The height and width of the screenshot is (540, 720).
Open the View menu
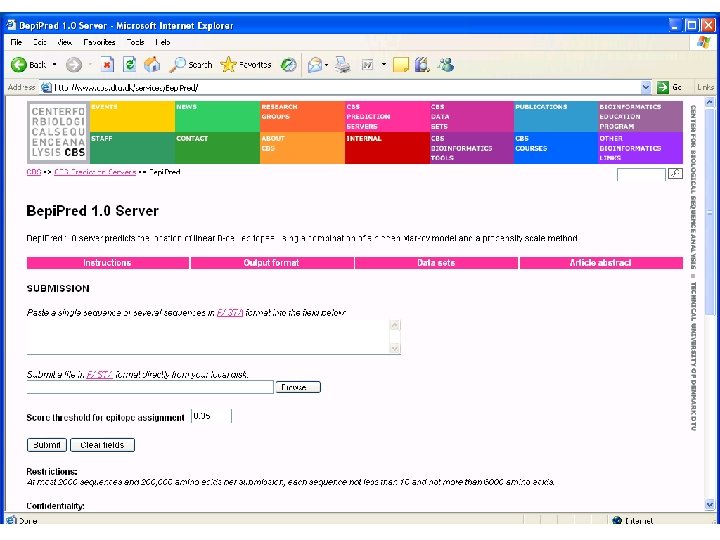[x=65, y=42]
